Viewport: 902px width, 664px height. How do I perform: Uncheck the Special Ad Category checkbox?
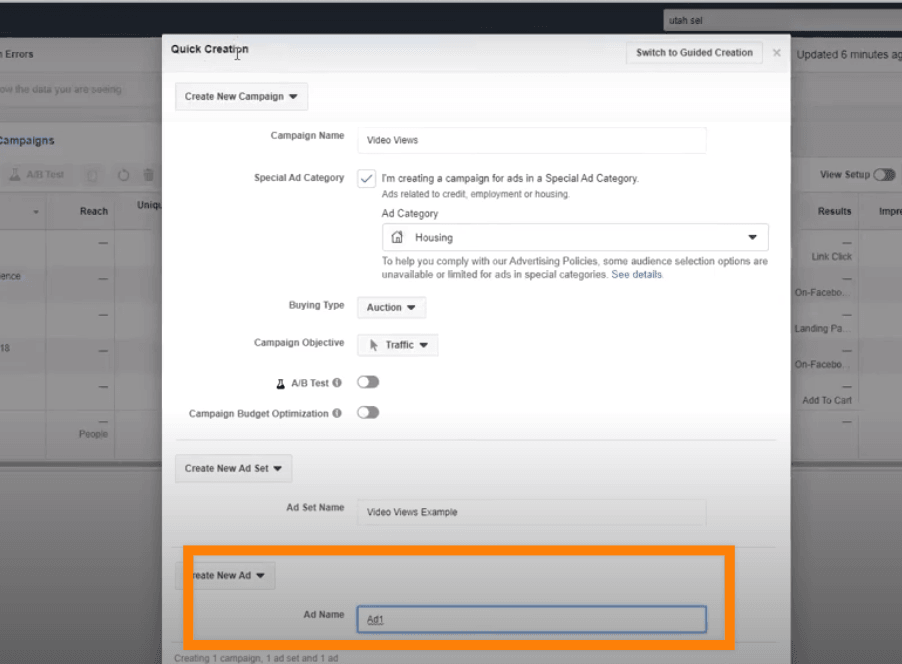coord(366,178)
